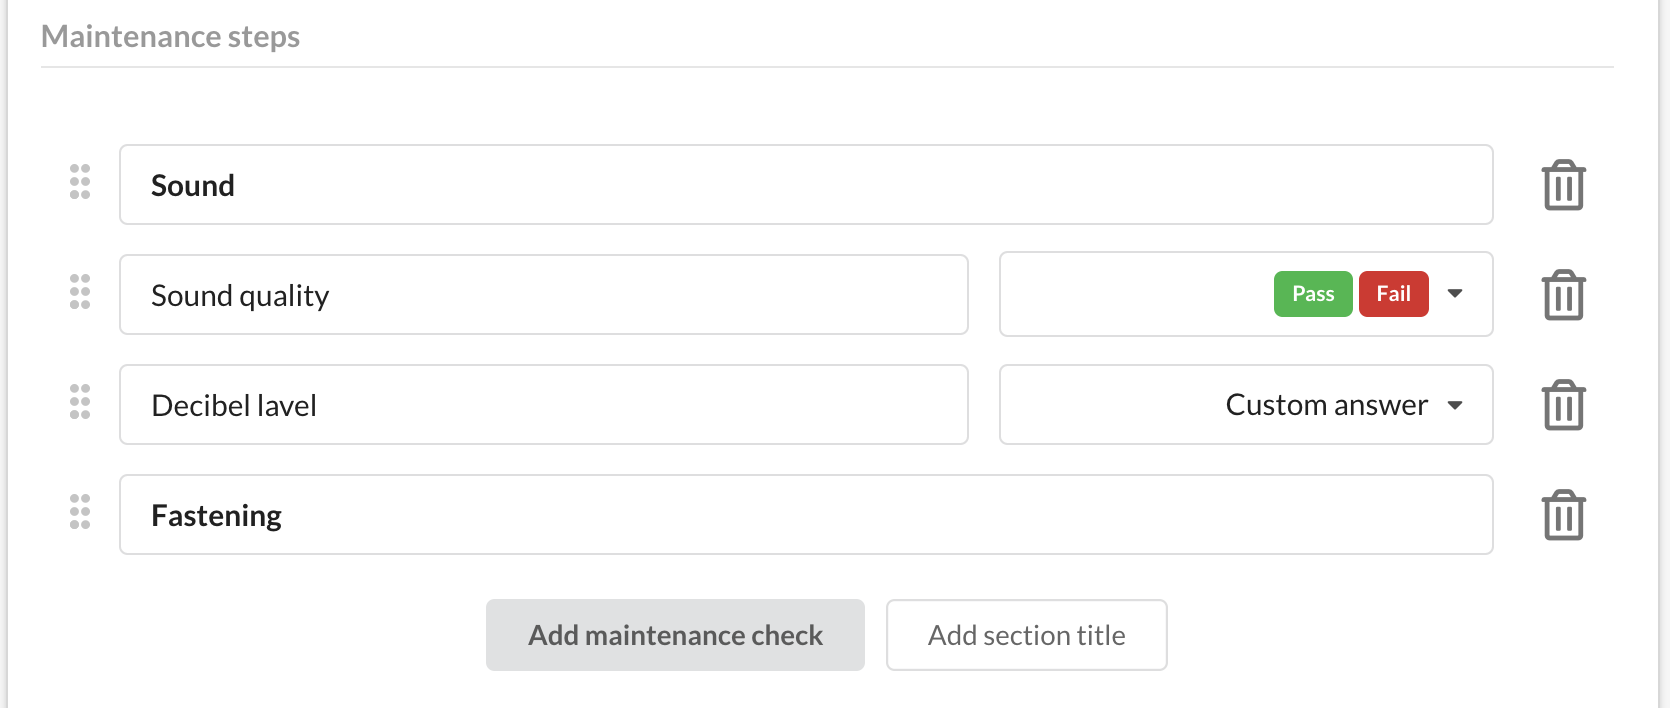Edit the Sound quality text field
Image resolution: width=1670 pixels, height=708 pixels.
(x=543, y=295)
